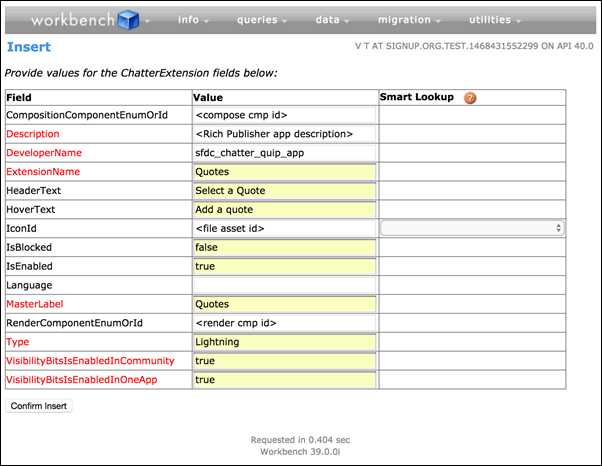Click the RenderComponentEnumOrId value field
The height and width of the screenshot is (466, 602).
[x=285, y=323]
